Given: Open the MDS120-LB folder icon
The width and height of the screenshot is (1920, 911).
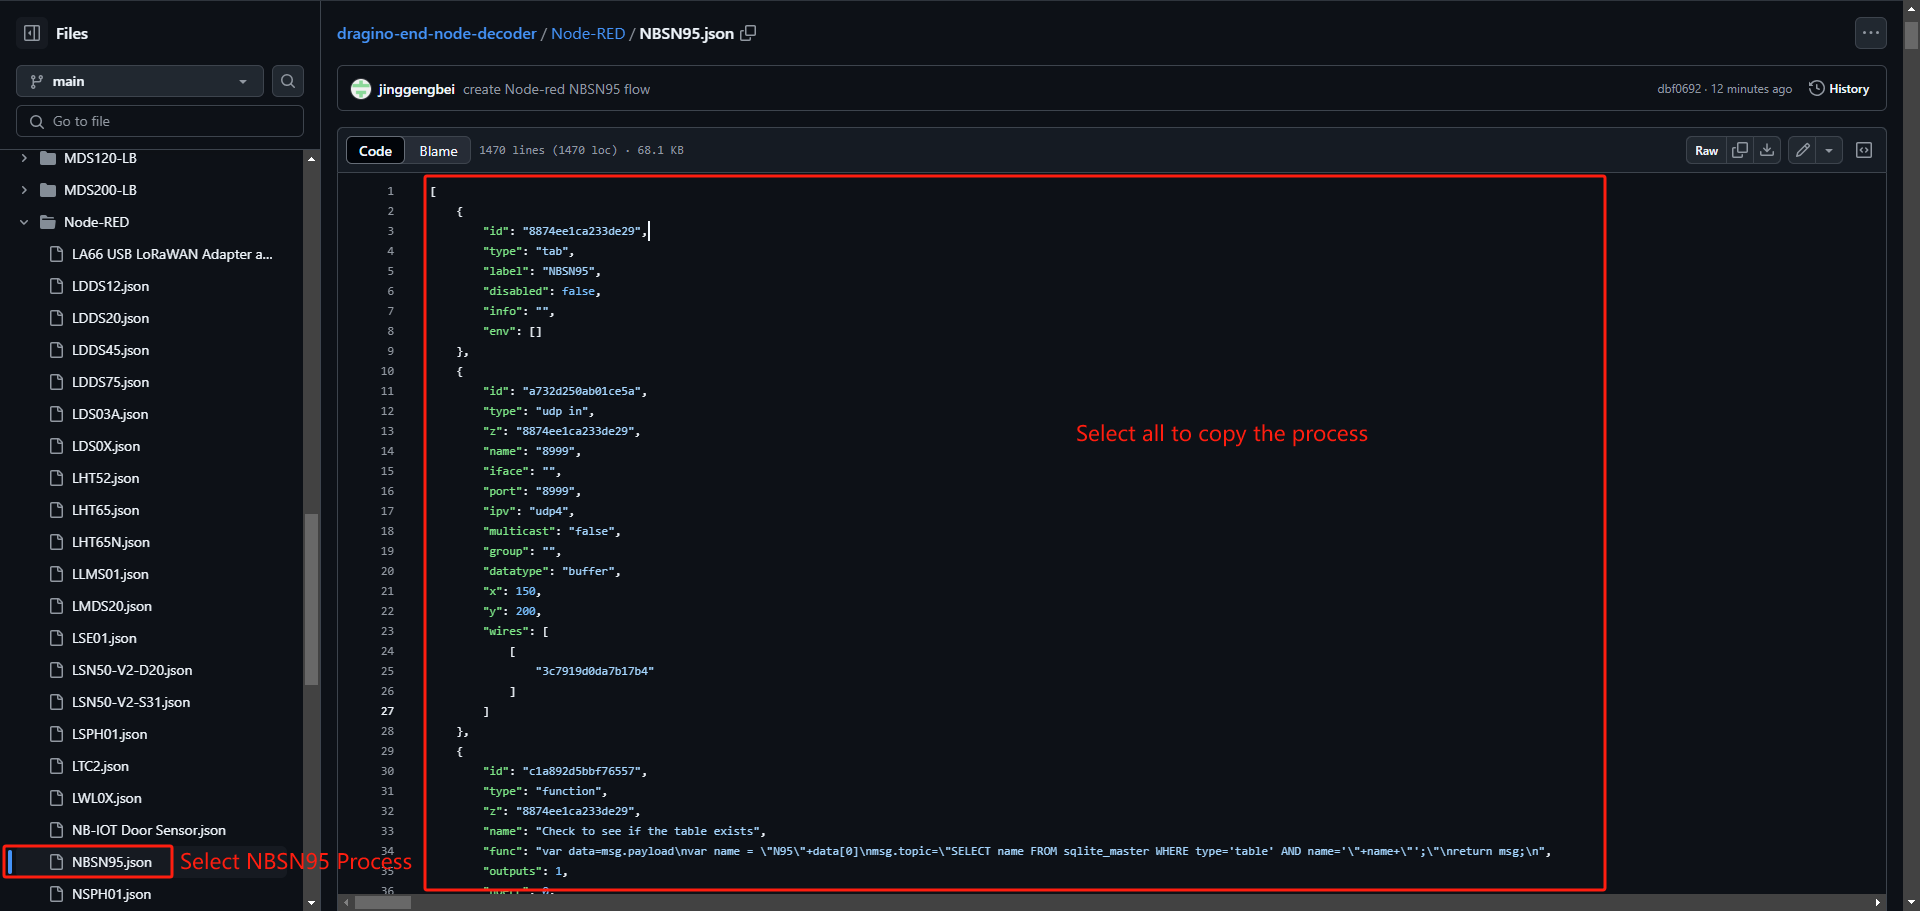Looking at the screenshot, I should point(48,158).
